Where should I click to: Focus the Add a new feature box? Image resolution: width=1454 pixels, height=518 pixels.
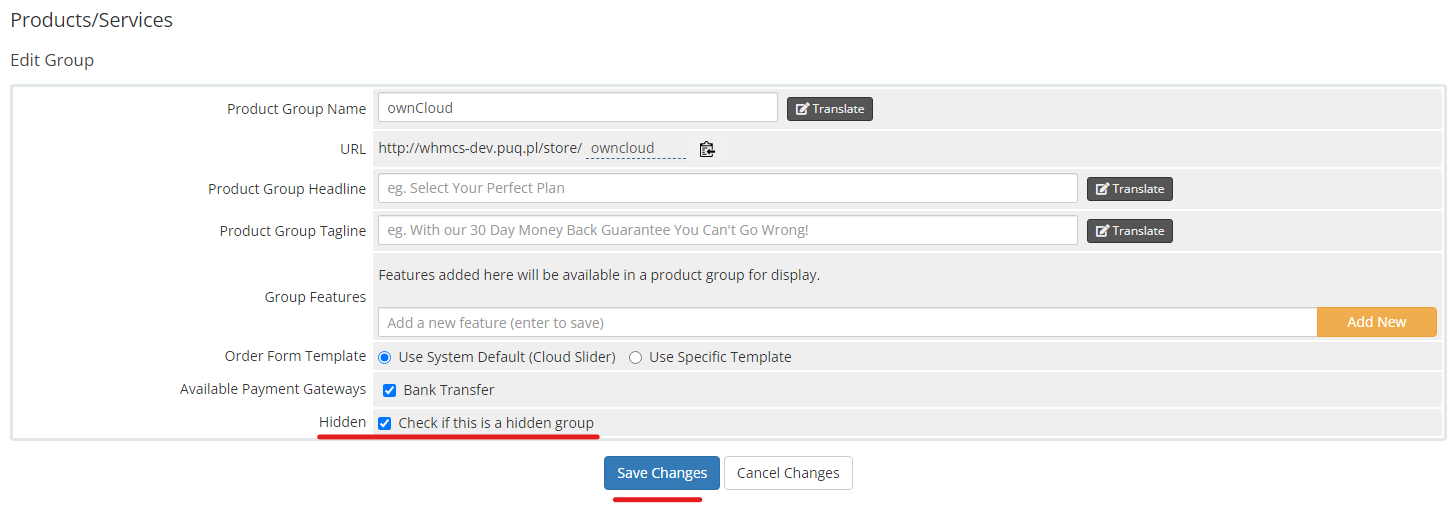click(x=848, y=322)
